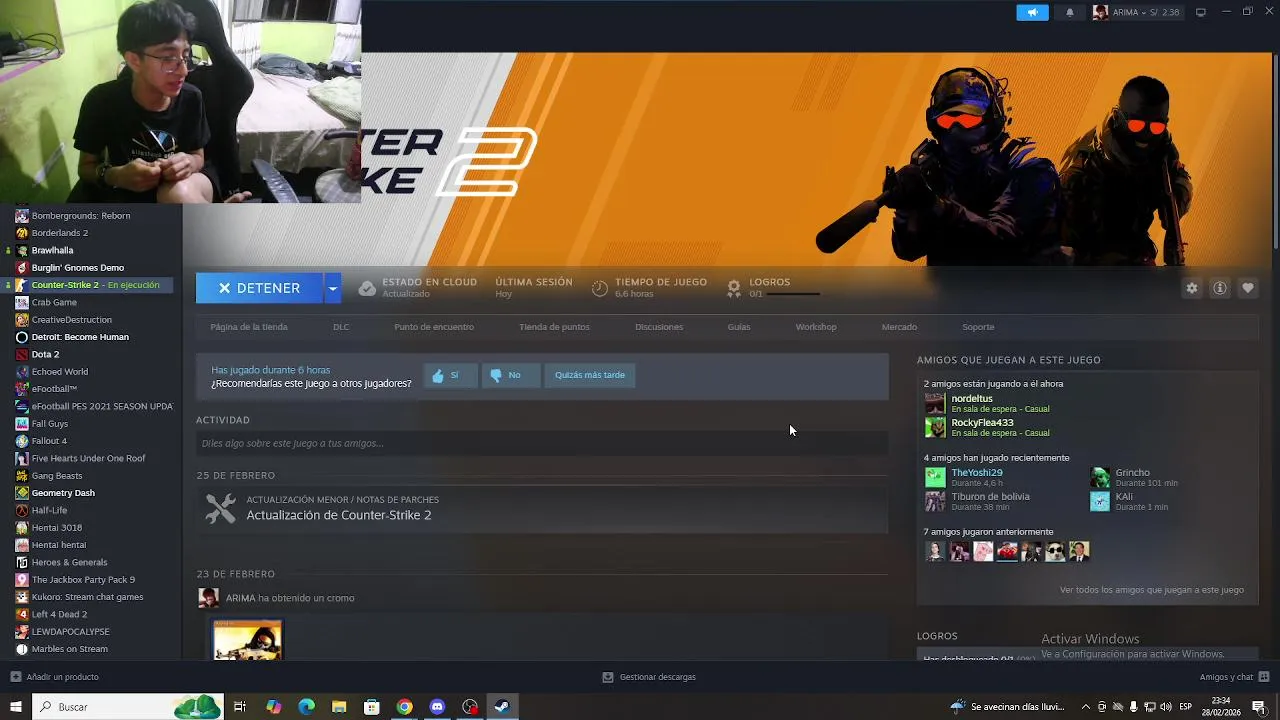Open friend nordeltus profile
The width and height of the screenshot is (1280, 720).
coord(972,398)
